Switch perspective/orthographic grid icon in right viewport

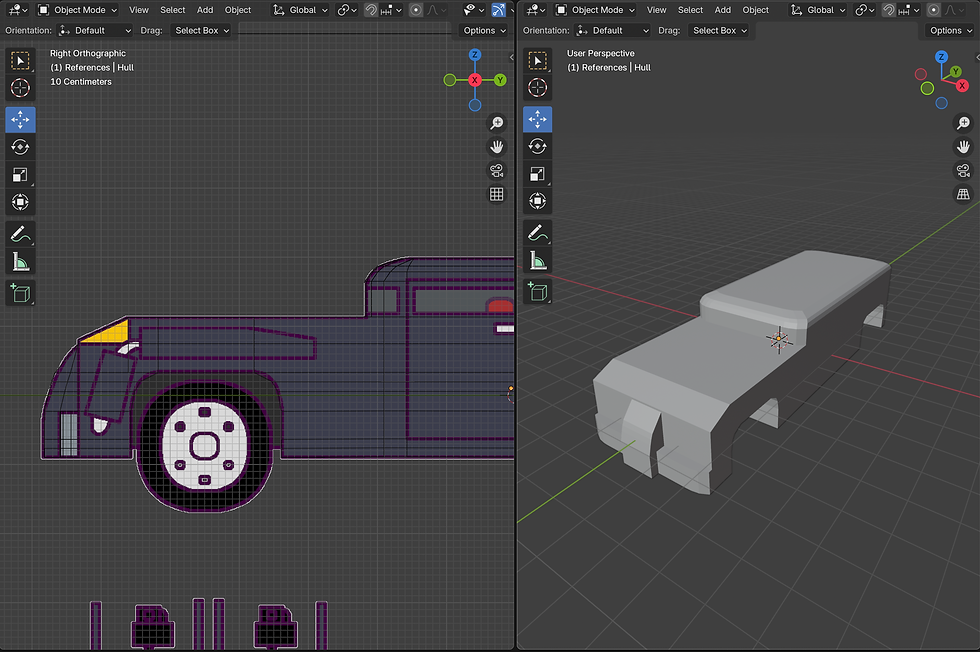(964, 194)
